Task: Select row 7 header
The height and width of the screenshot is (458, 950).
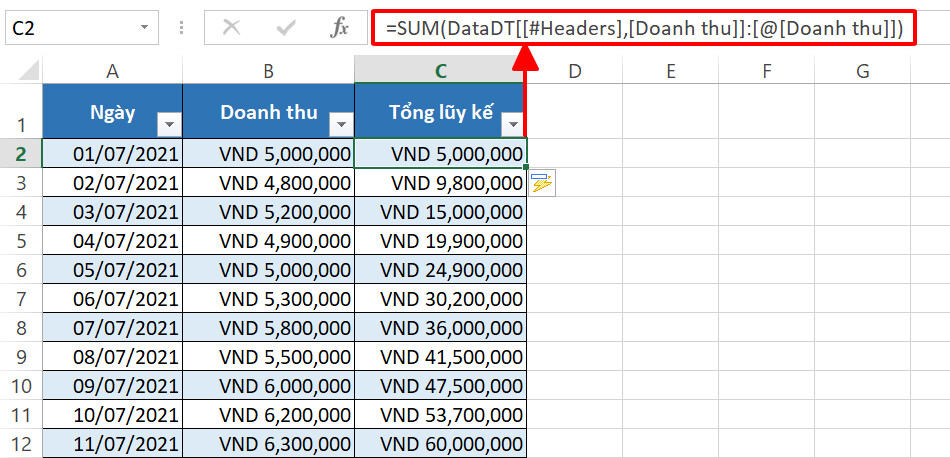Action: tap(21, 299)
